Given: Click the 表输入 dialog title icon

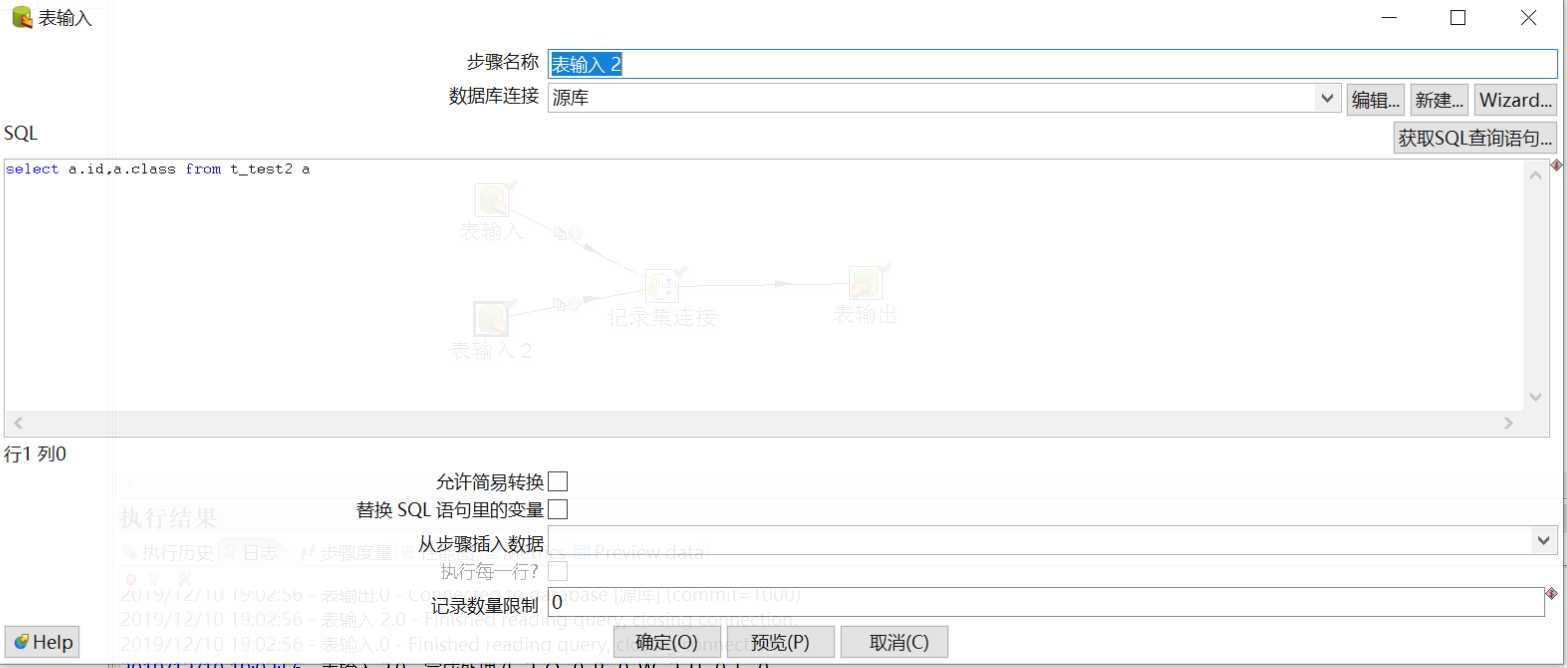Looking at the screenshot, I should pyautogui.click(x=22, y=18).
